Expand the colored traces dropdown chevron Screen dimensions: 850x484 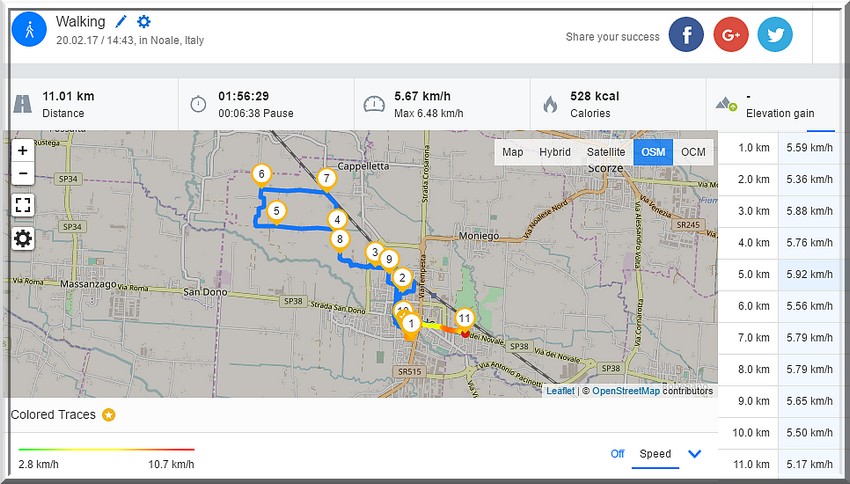point(694,454)
